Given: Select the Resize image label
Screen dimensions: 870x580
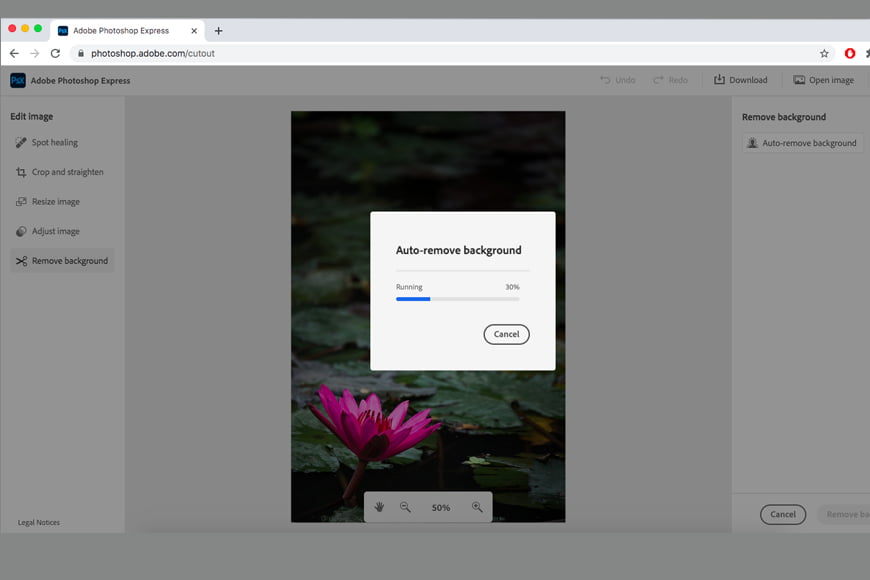Looking at the screenshot, I should point(55,201).
